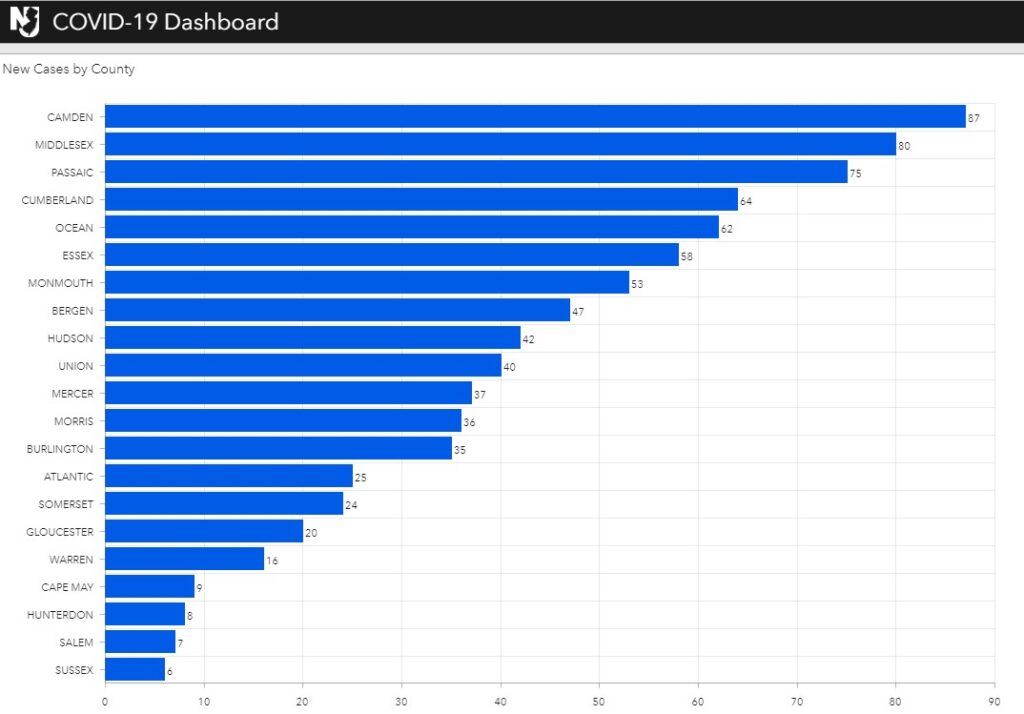Screen dimensions: 1024x714
Task: Click the SALEM county bar
Action: click(140, 641)
